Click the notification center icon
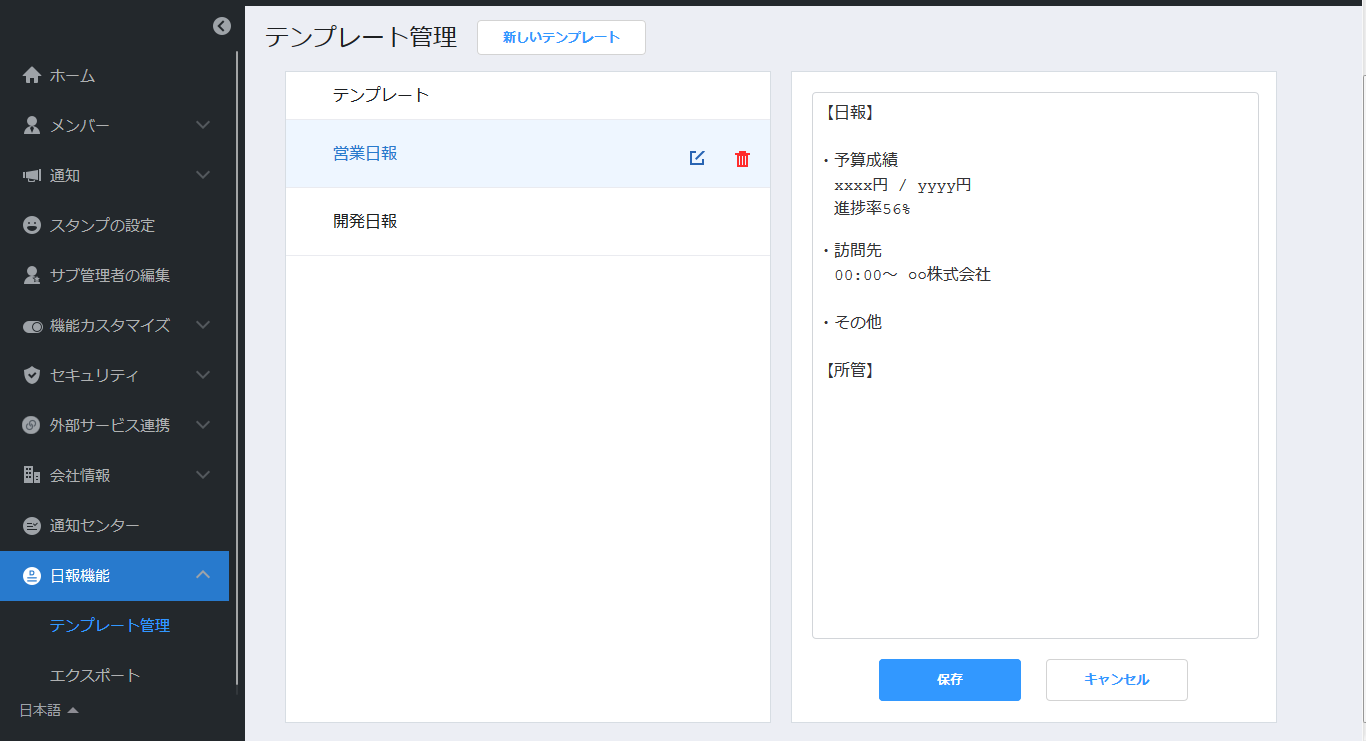 (x=32, y=525)
